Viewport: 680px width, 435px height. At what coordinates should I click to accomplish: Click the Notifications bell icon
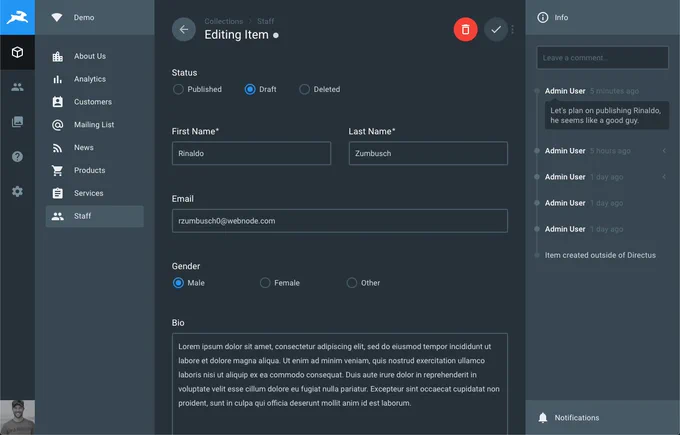tap(543, 418)
